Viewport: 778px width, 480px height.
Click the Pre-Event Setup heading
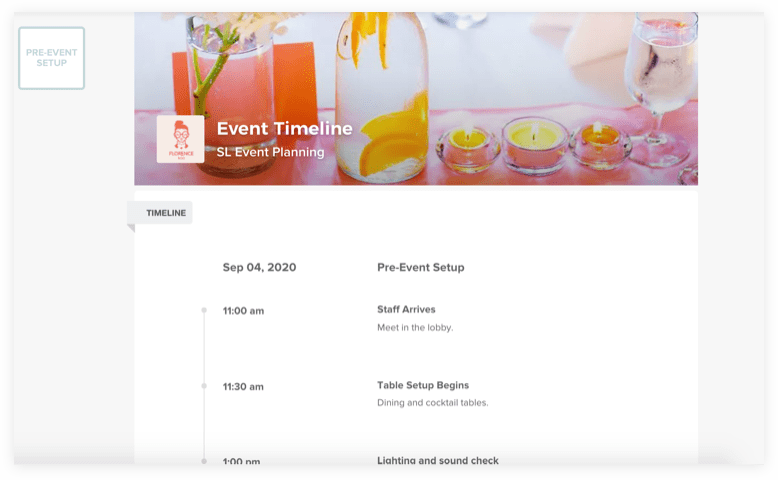pyautogui.click(x=421, y=268)
